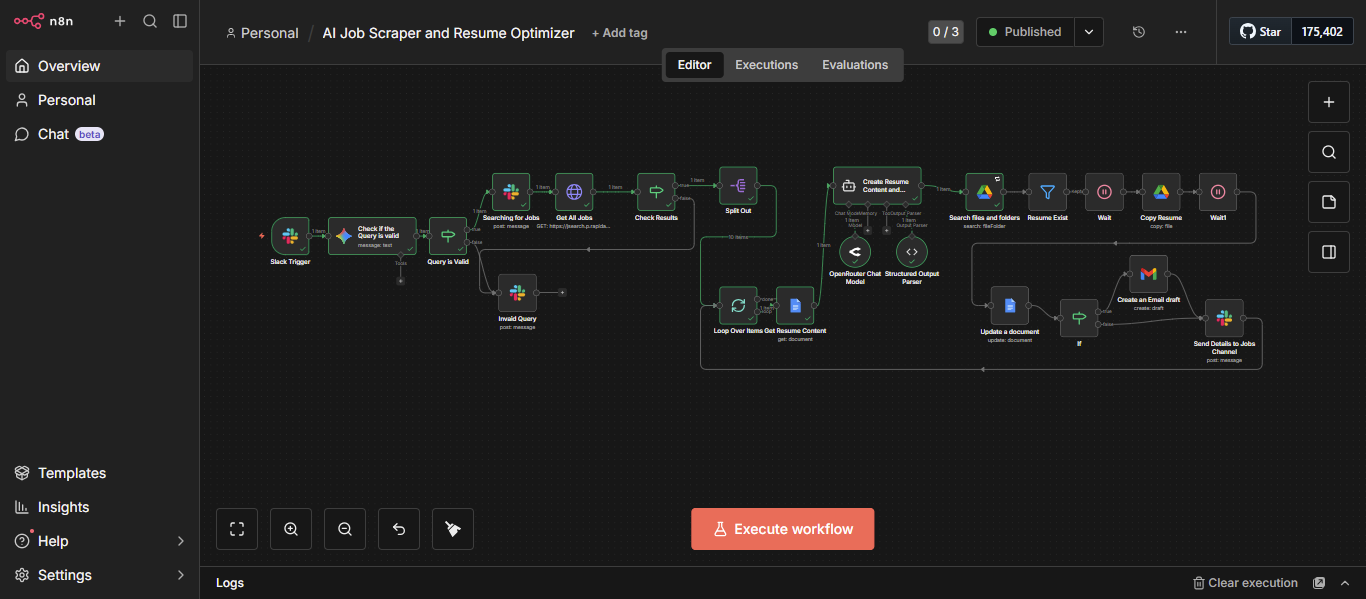Select the Resume Exist filter node
This screenshot has width=1366, height=599.
pyautogui.click(x=1047, y=192)
